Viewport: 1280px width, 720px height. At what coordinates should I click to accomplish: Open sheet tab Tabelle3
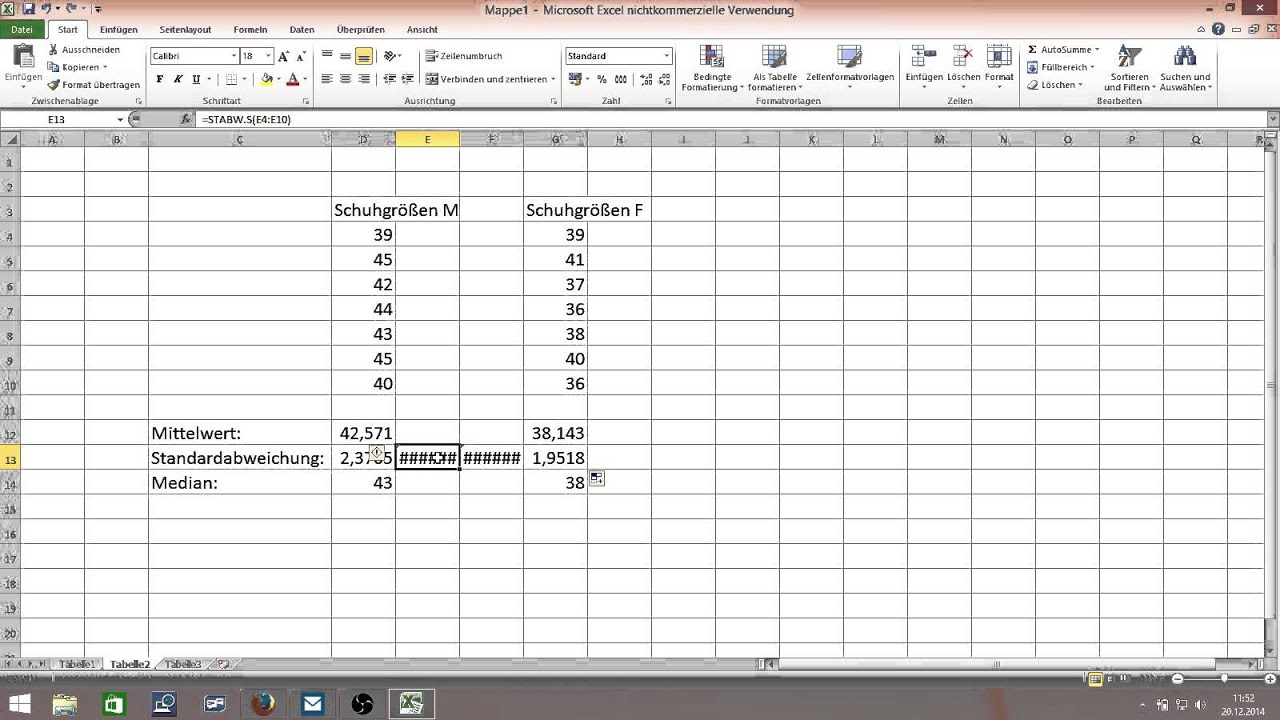[183, 664]
